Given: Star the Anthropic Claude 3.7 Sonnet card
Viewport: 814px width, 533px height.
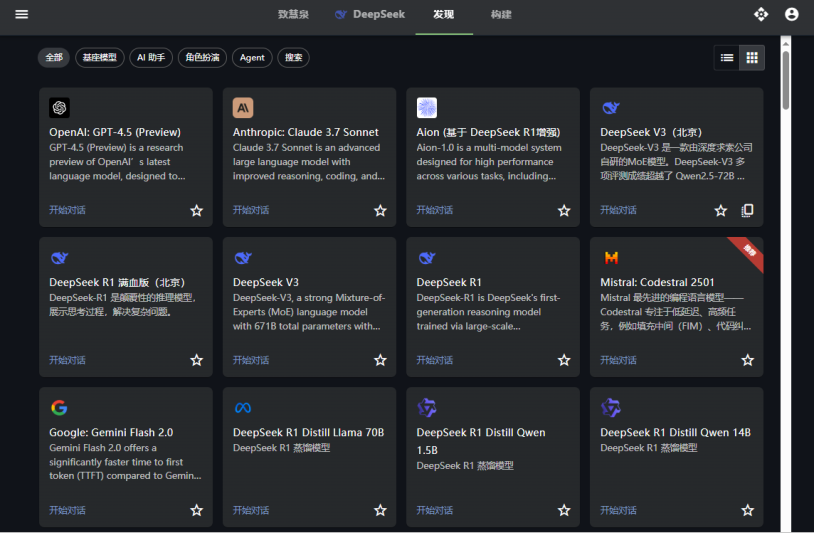Looking at the screenshot, I should point(380,211).
